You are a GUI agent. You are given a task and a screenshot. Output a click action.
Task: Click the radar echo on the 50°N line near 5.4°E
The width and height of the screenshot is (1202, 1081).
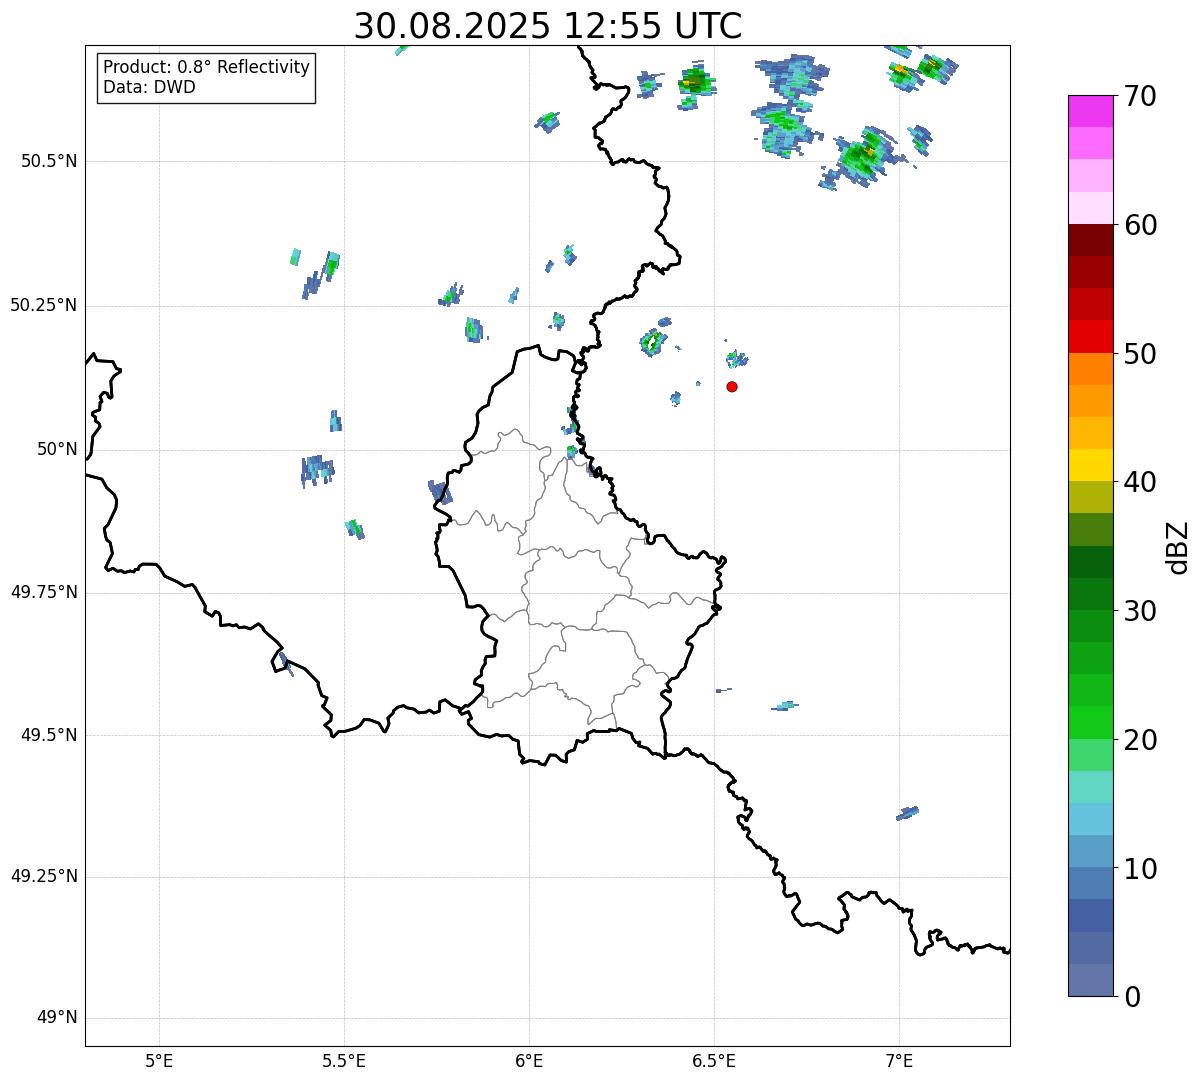[317, 469]
